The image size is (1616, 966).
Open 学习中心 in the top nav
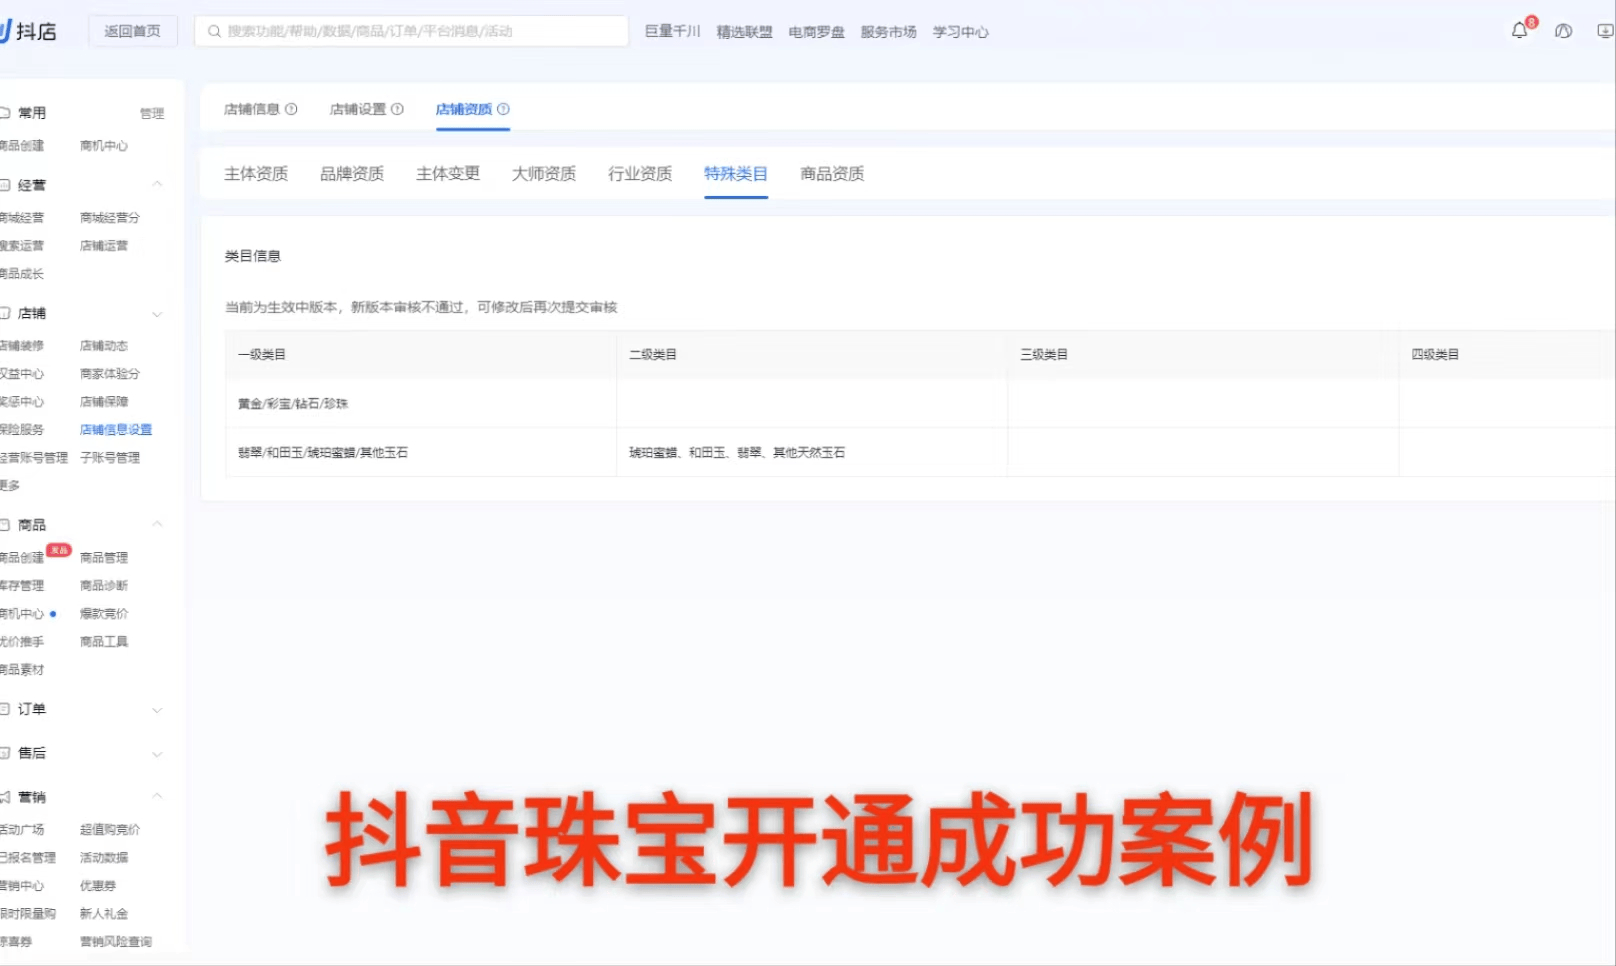961,32
